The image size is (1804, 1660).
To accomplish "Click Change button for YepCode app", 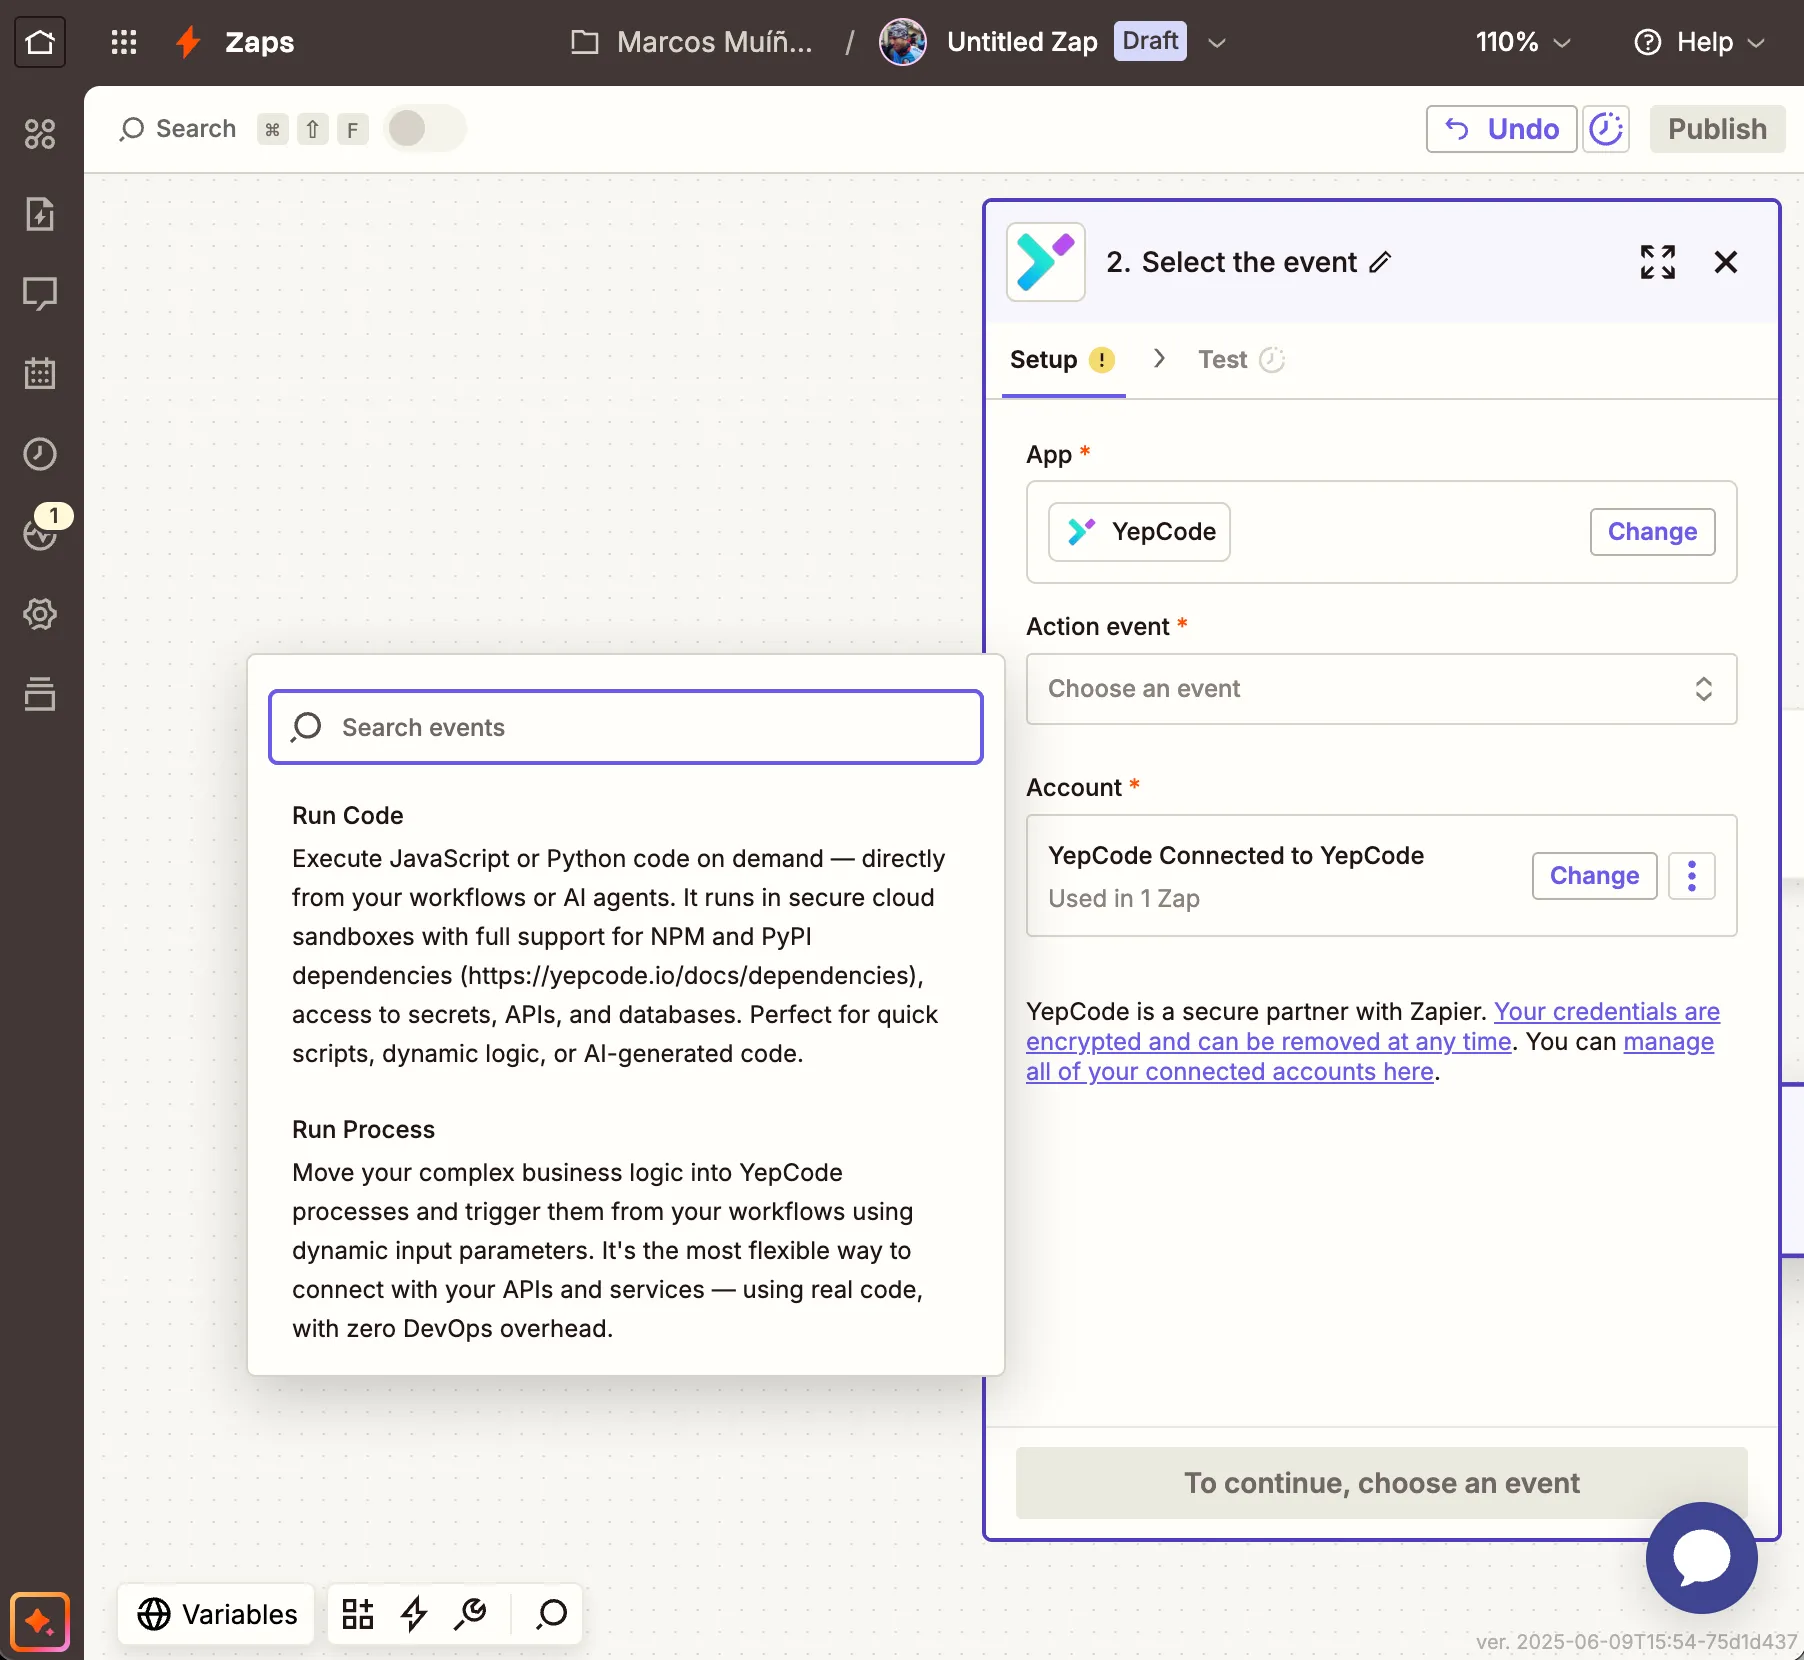I will (1652, 532).
